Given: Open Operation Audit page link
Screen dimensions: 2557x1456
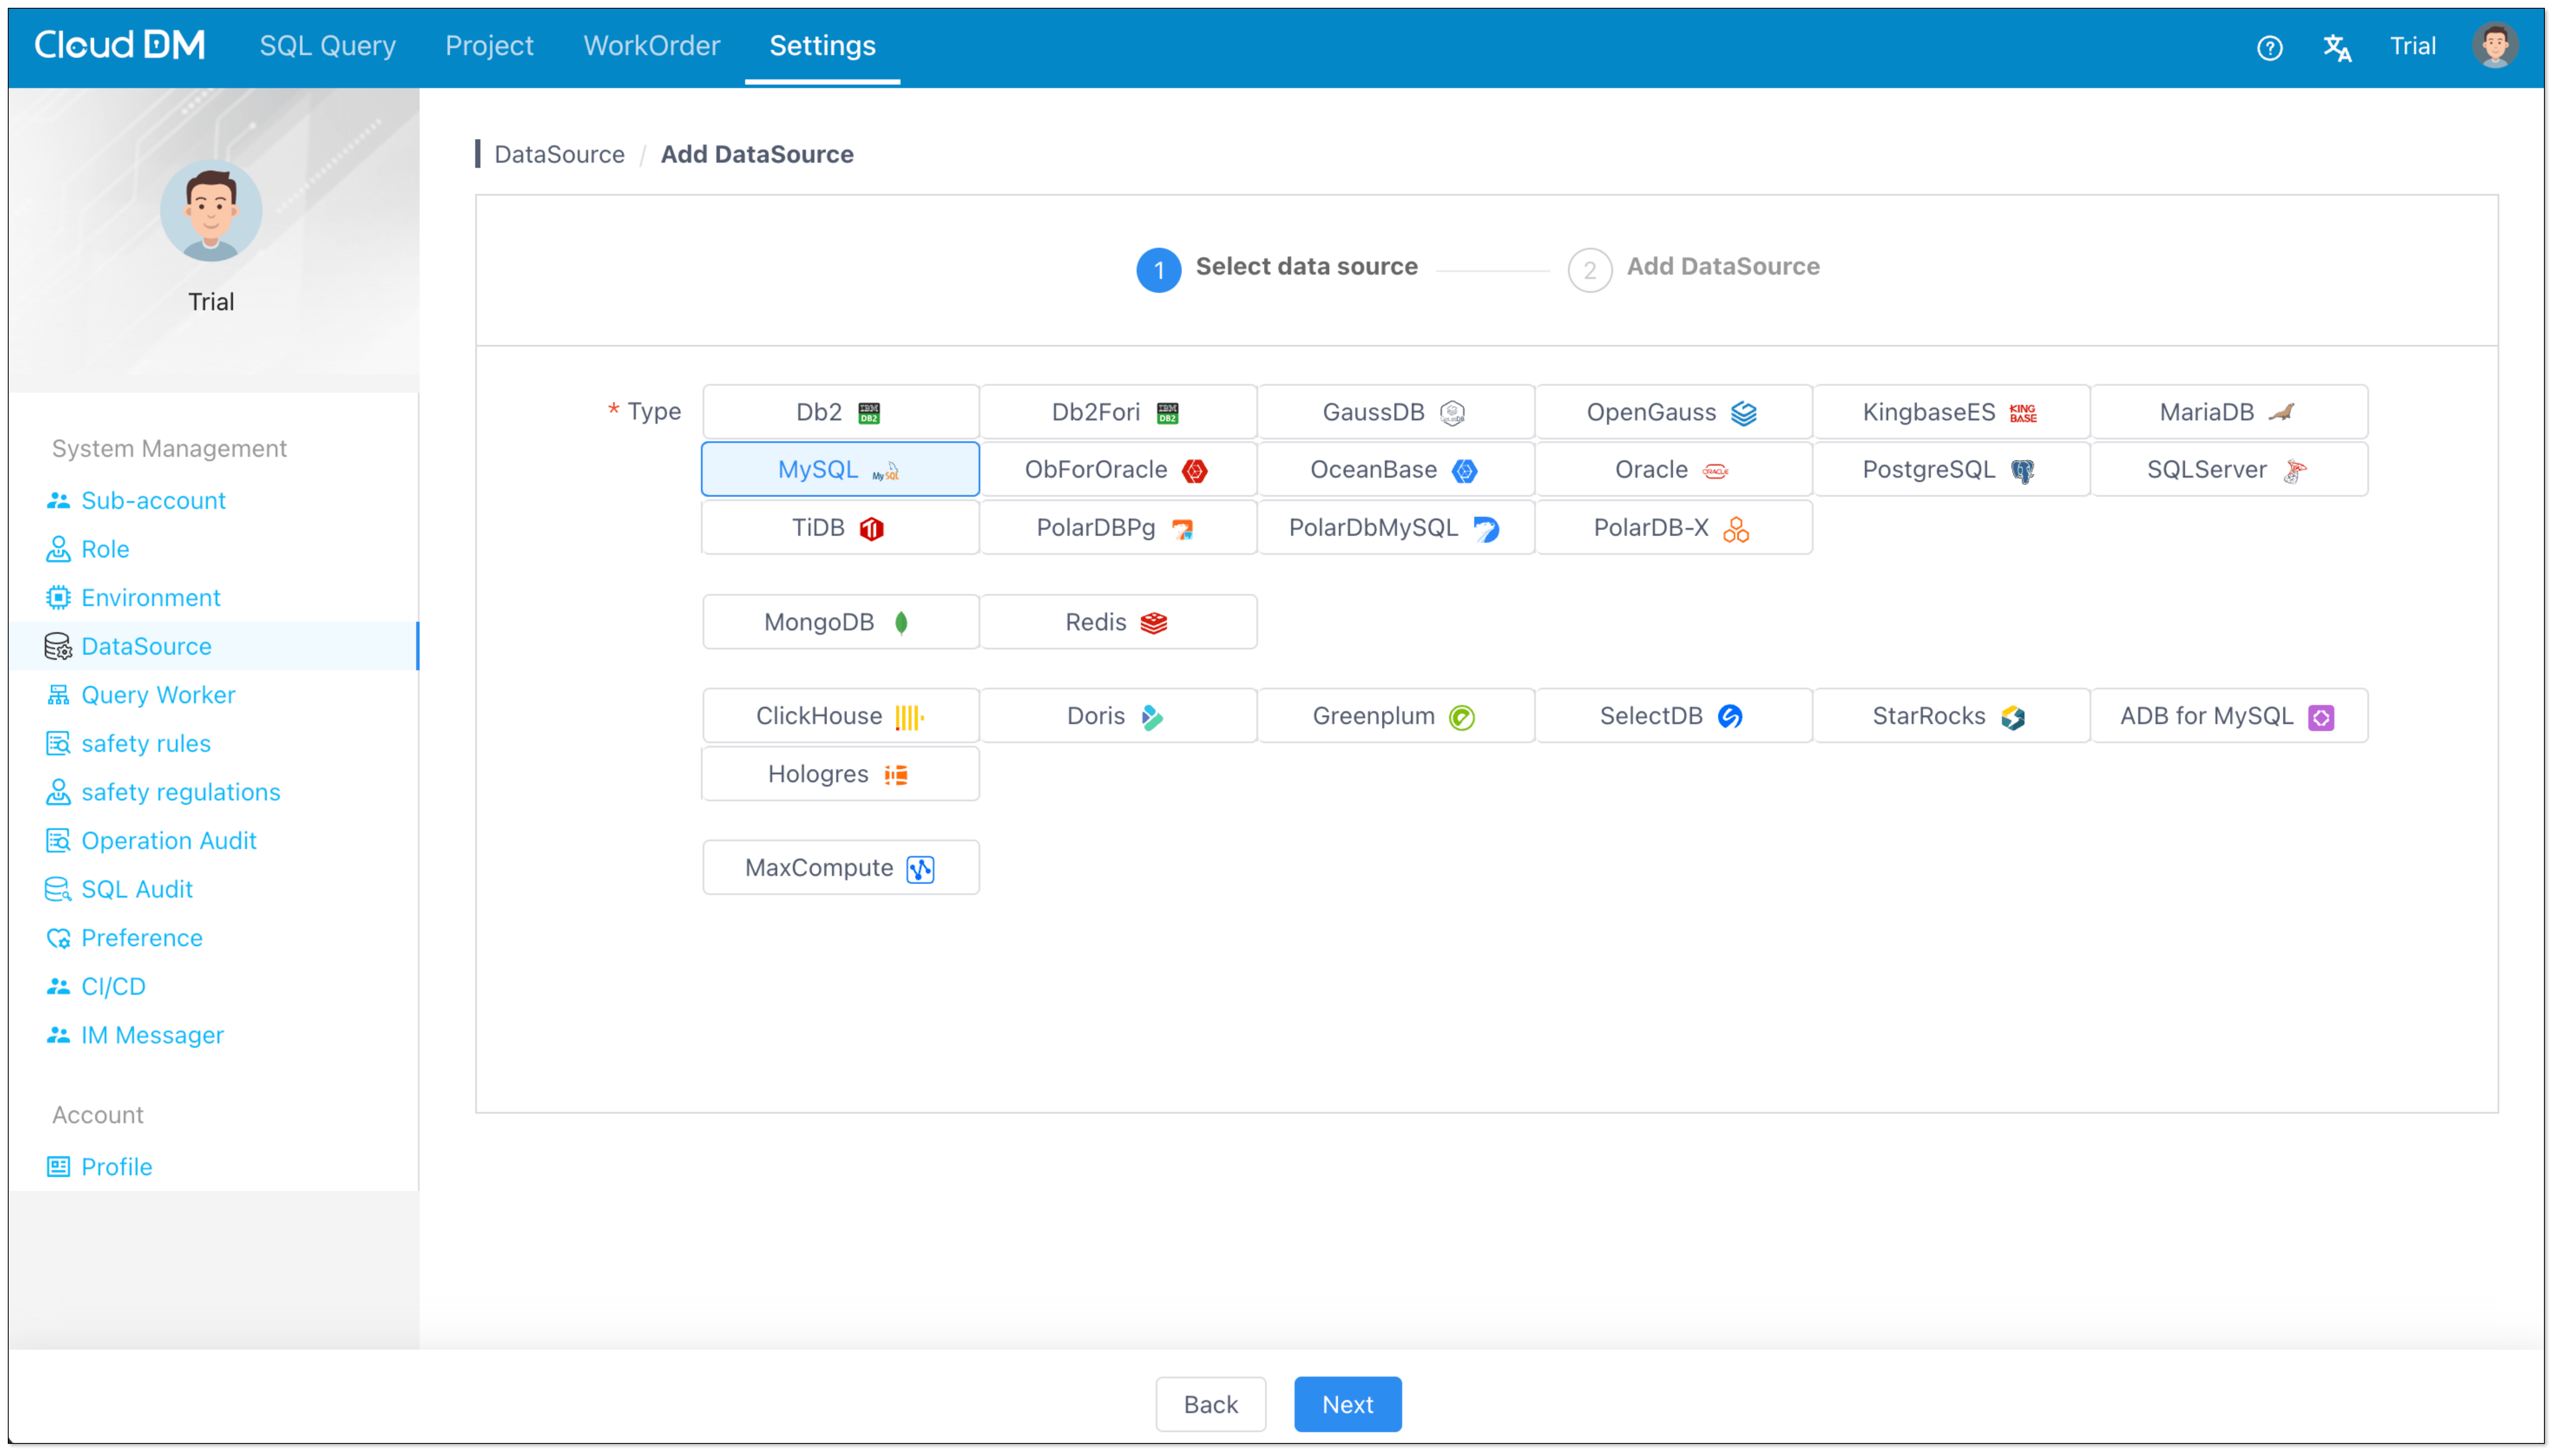Looking at the screenshot, I should (169, 840).
